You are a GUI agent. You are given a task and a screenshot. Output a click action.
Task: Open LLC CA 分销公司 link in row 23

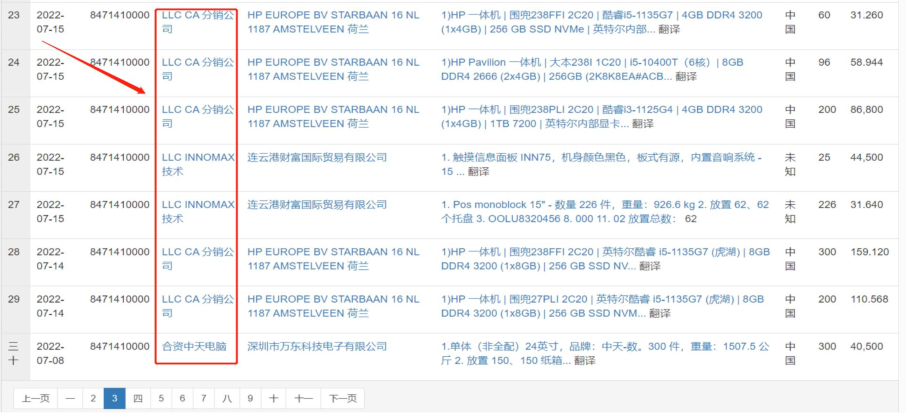tap(196, 22)
